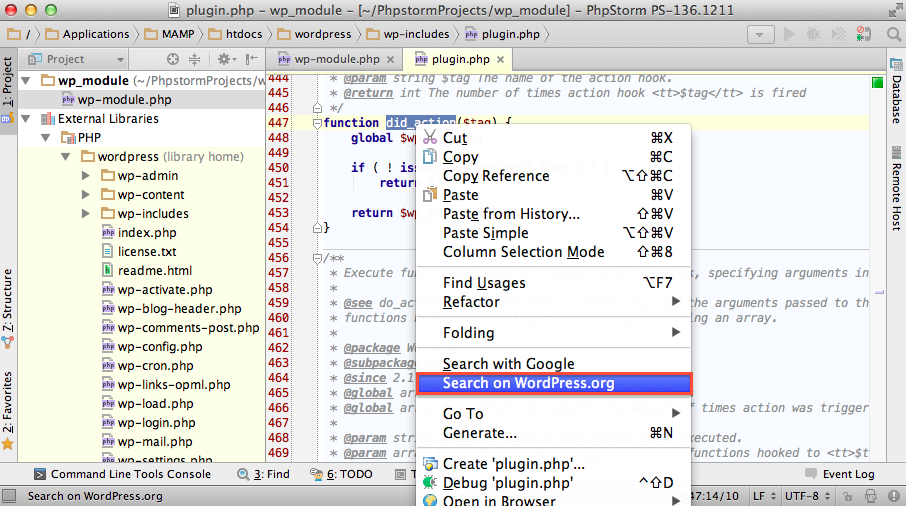This screenshot has width=906, height=506.
Task: Hide the Project panel with hide icon
Action: (x=251, y=59)
